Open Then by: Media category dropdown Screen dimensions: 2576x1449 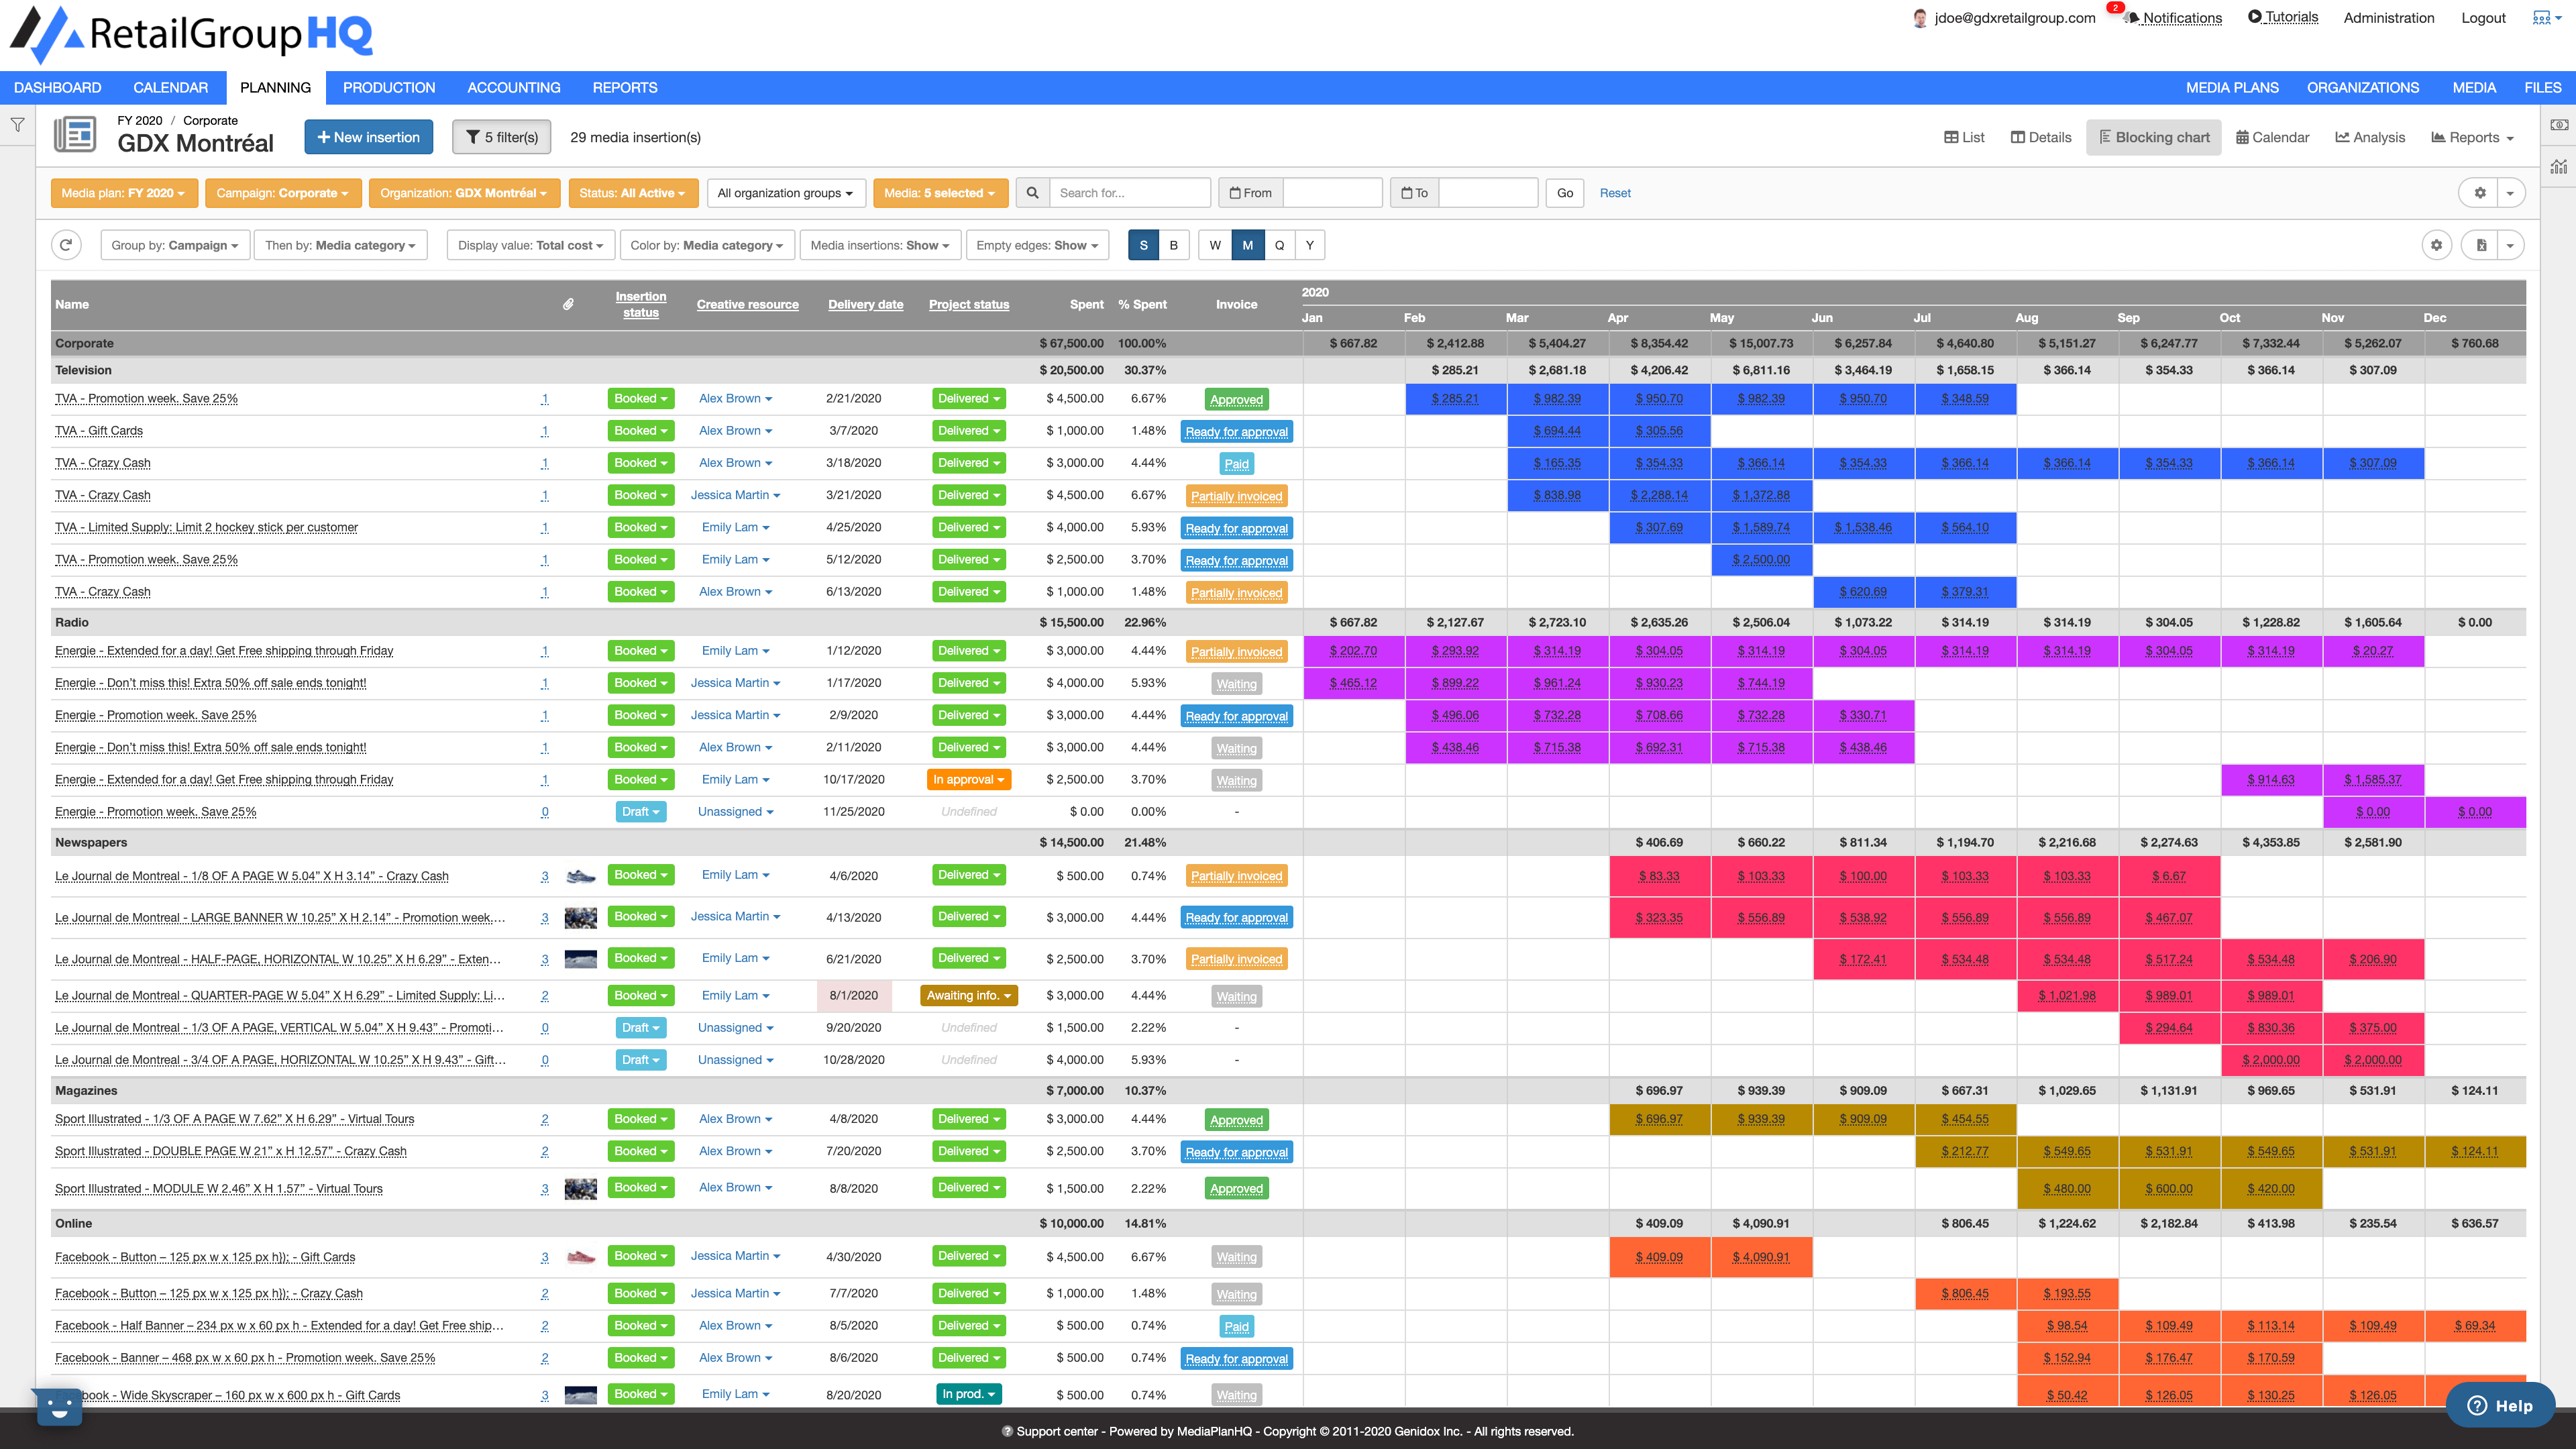pos(340,245)
